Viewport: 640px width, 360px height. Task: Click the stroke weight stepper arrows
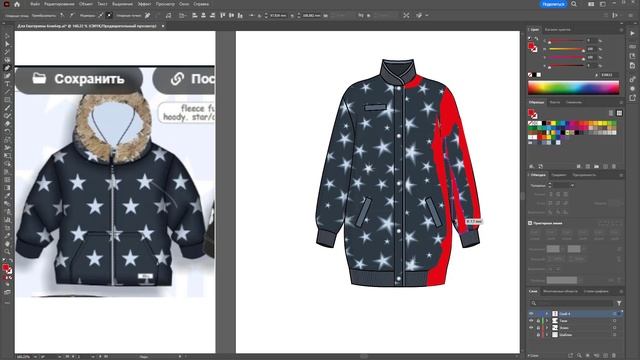550,185
